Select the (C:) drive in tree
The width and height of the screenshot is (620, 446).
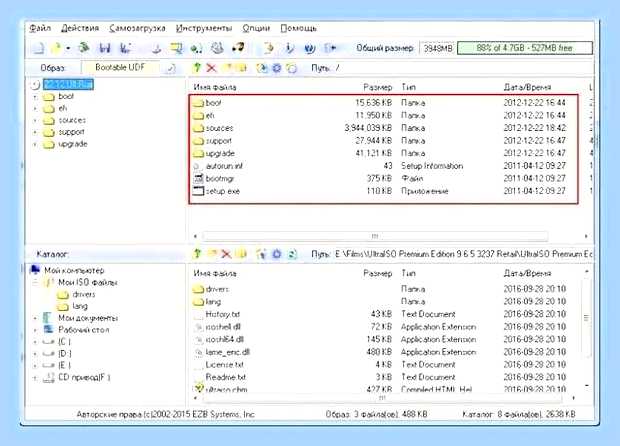64,342
